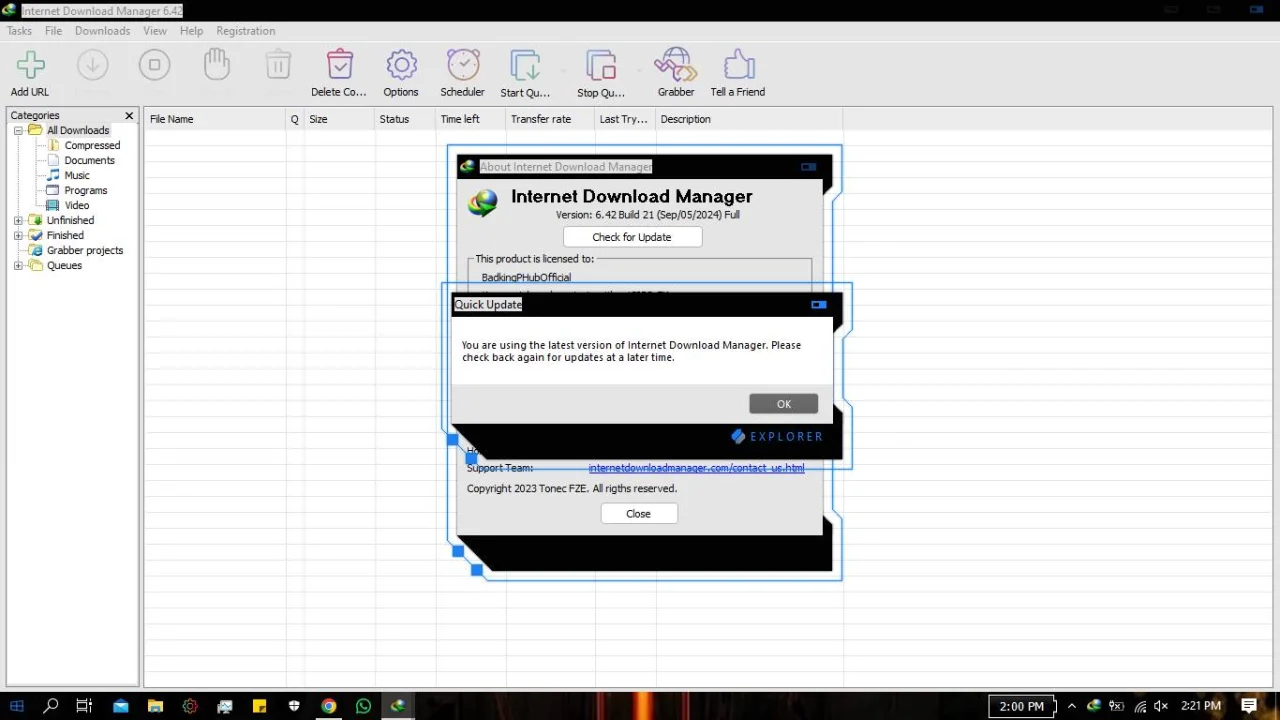The image size is (1280, 720).
Task: Expand the Finished category node
Action: (18, 236)
